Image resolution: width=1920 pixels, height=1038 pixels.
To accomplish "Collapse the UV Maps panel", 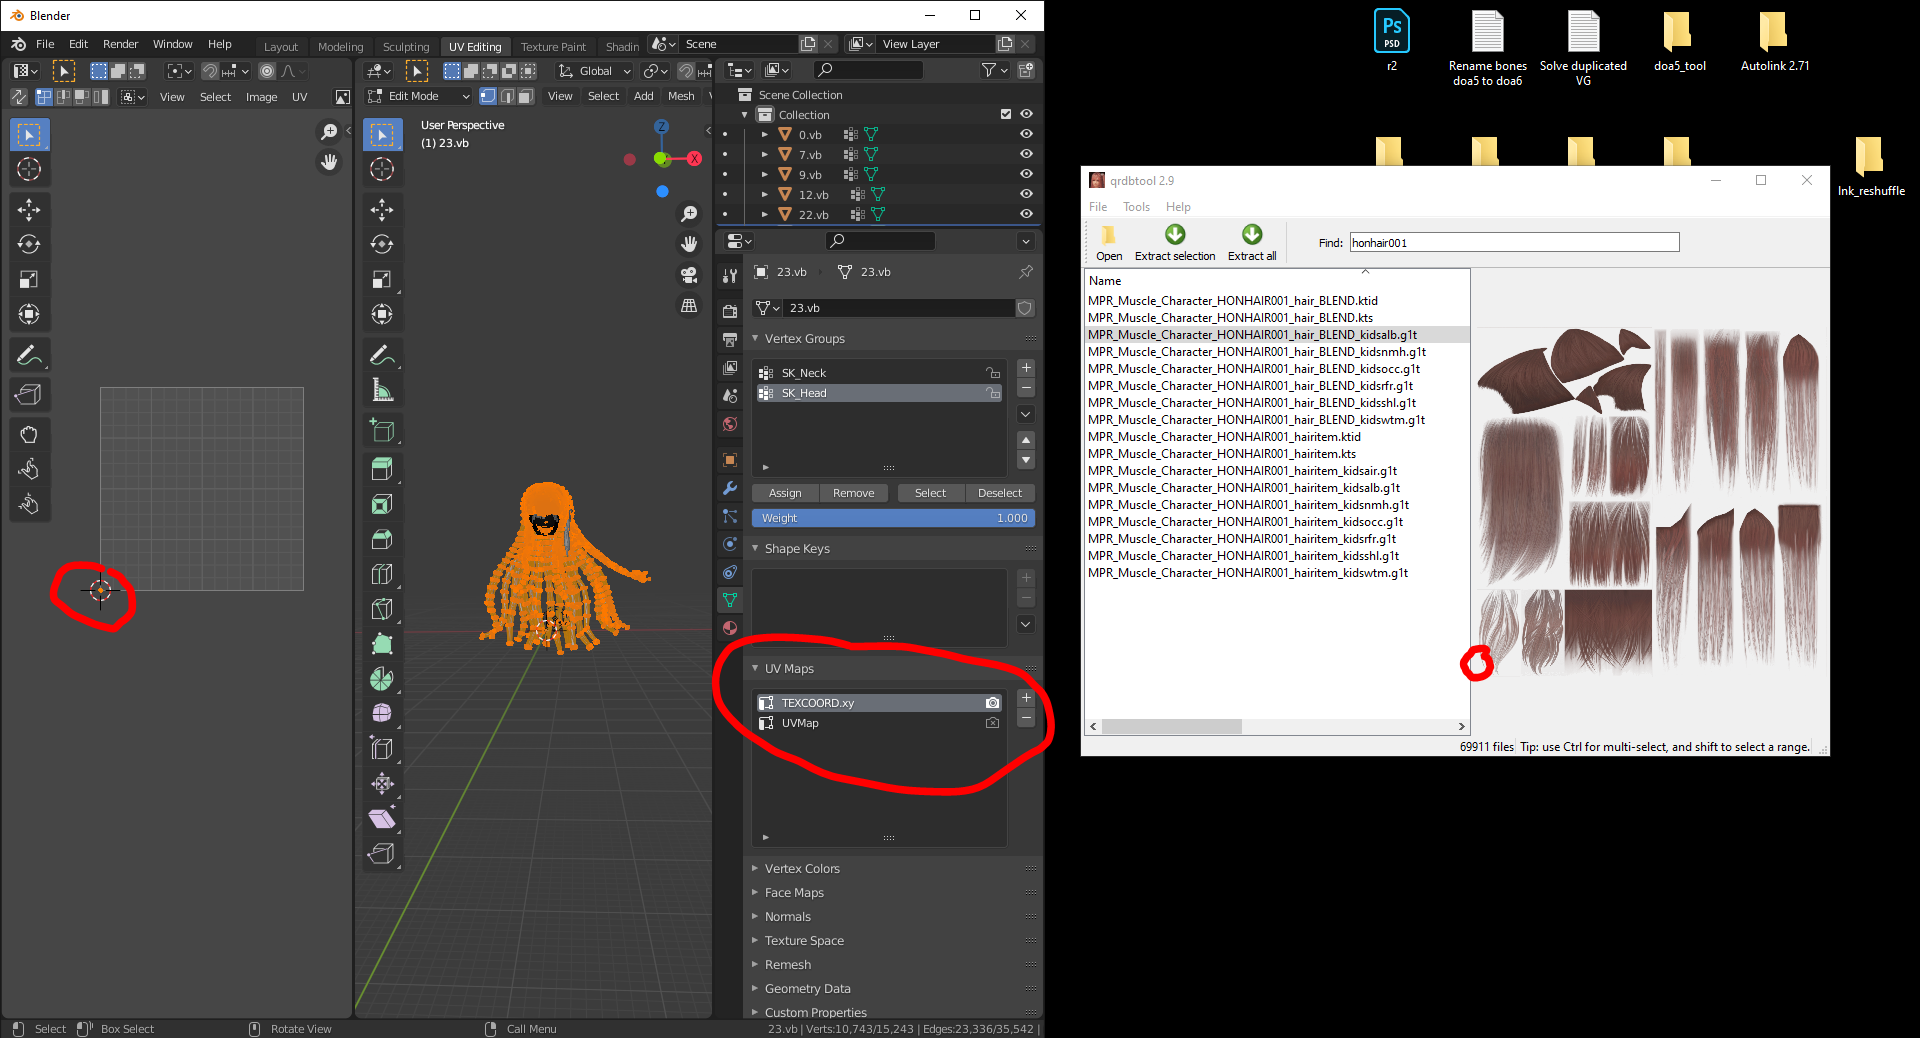I will (755, 668).
